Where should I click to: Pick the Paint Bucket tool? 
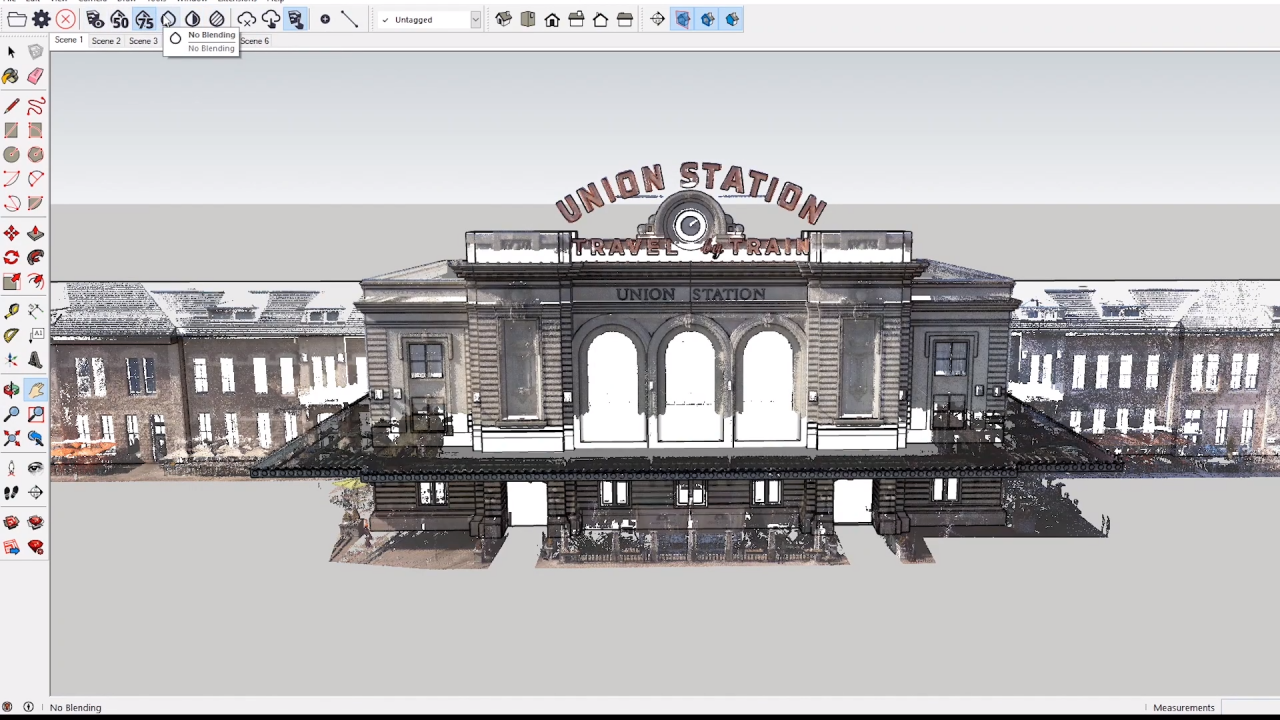[11, 77]
